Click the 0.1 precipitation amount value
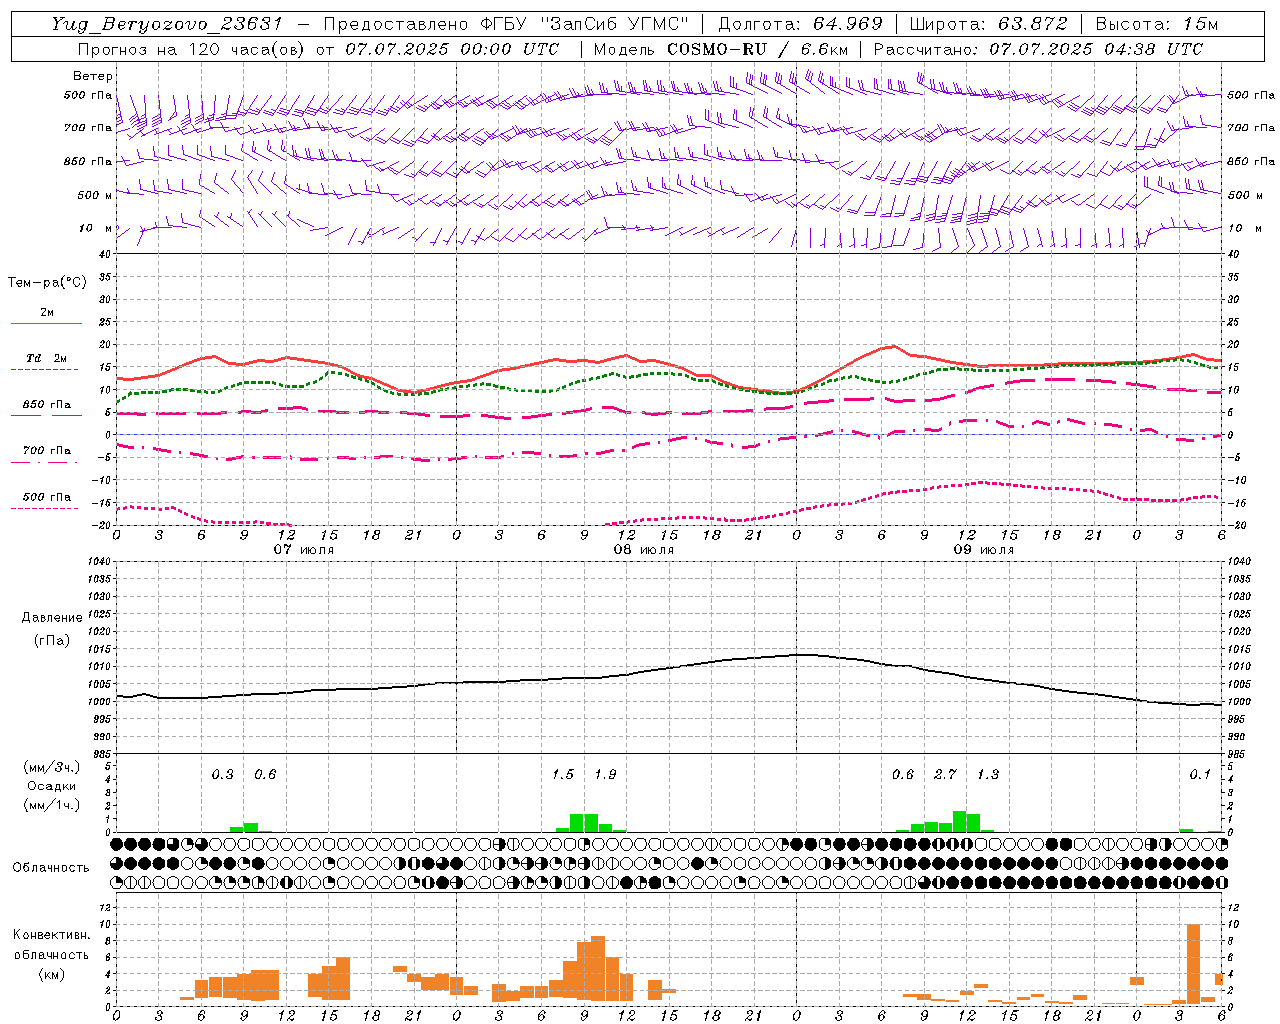 tap(1200, 774)
